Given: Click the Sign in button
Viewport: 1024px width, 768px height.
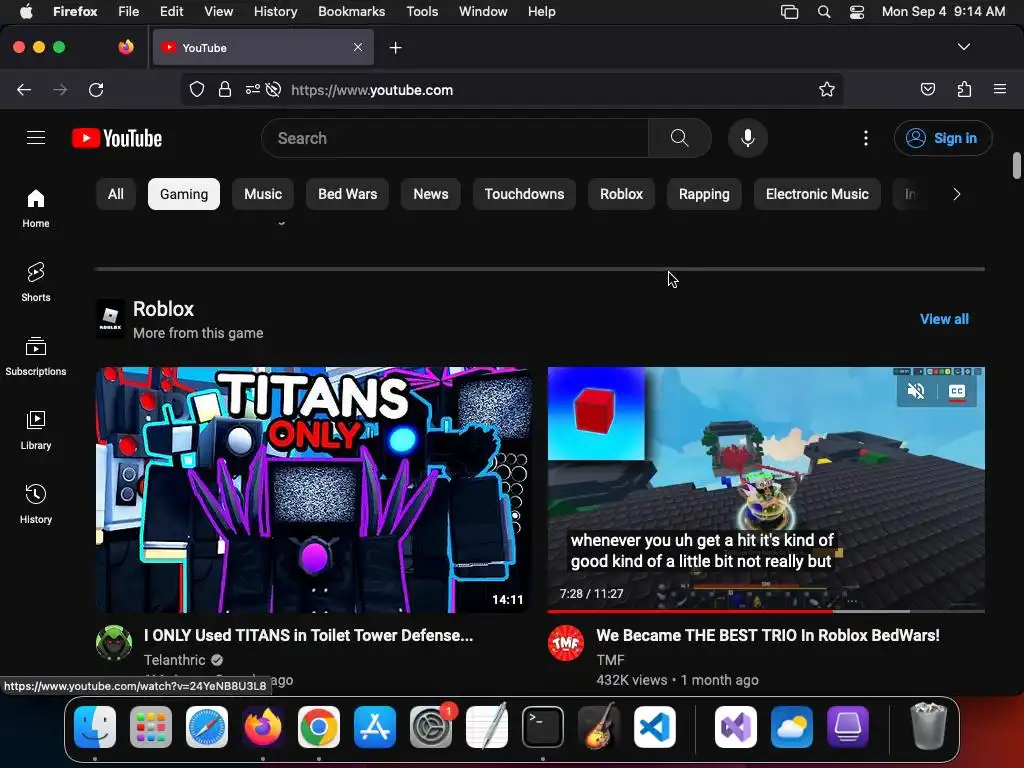Looking at the screenshot, I should pos(942,138).
